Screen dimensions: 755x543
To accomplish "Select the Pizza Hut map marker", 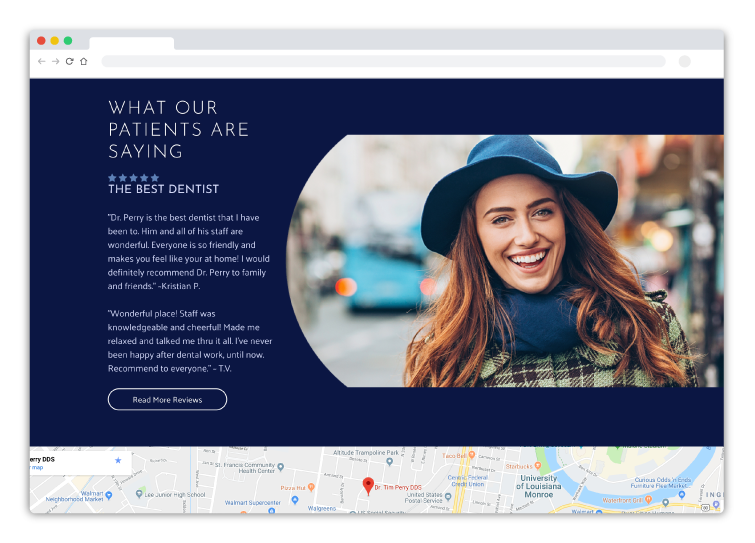I will click(311, 487).
